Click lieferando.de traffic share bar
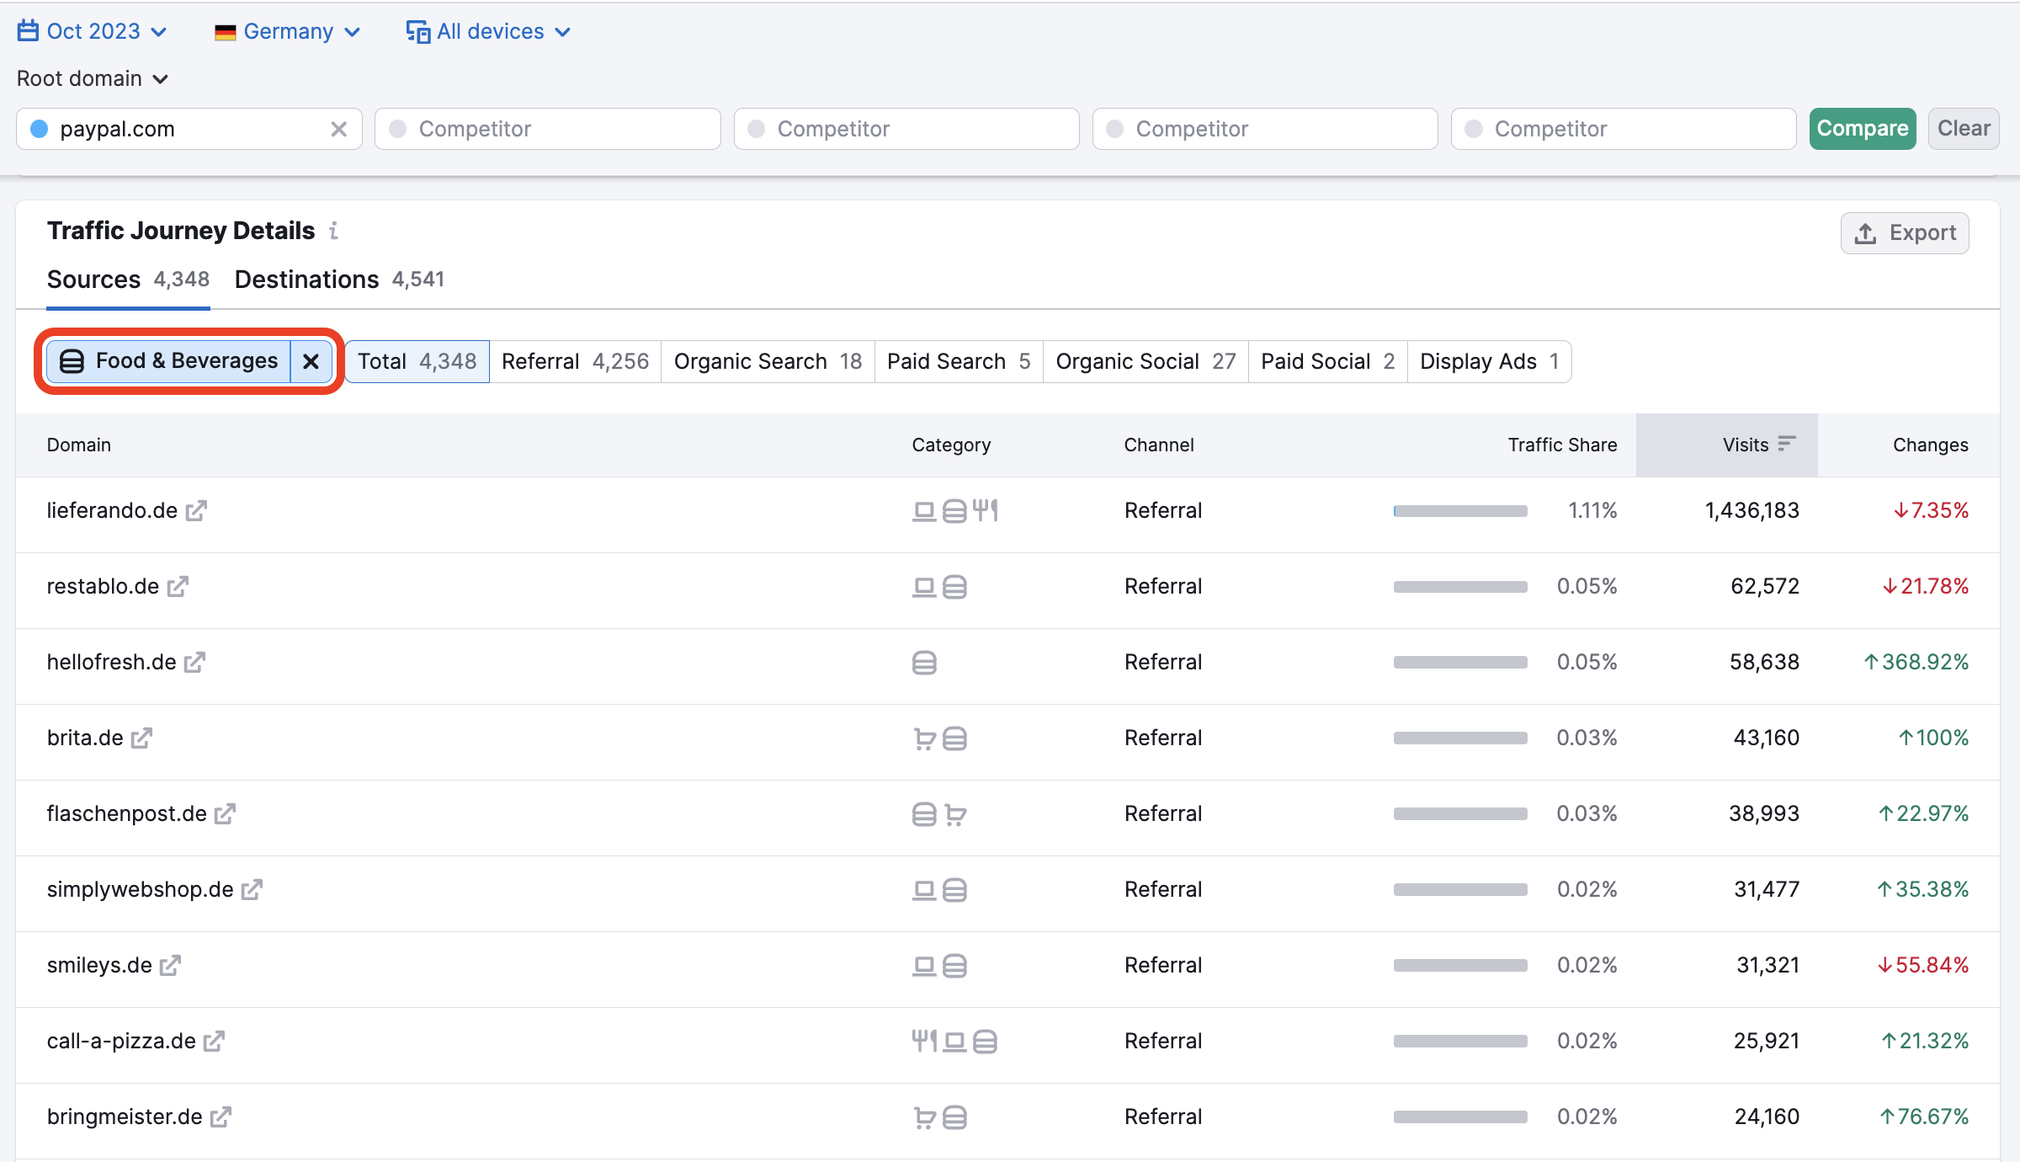This screenshot has height=1162, width=2020. 1460,511
